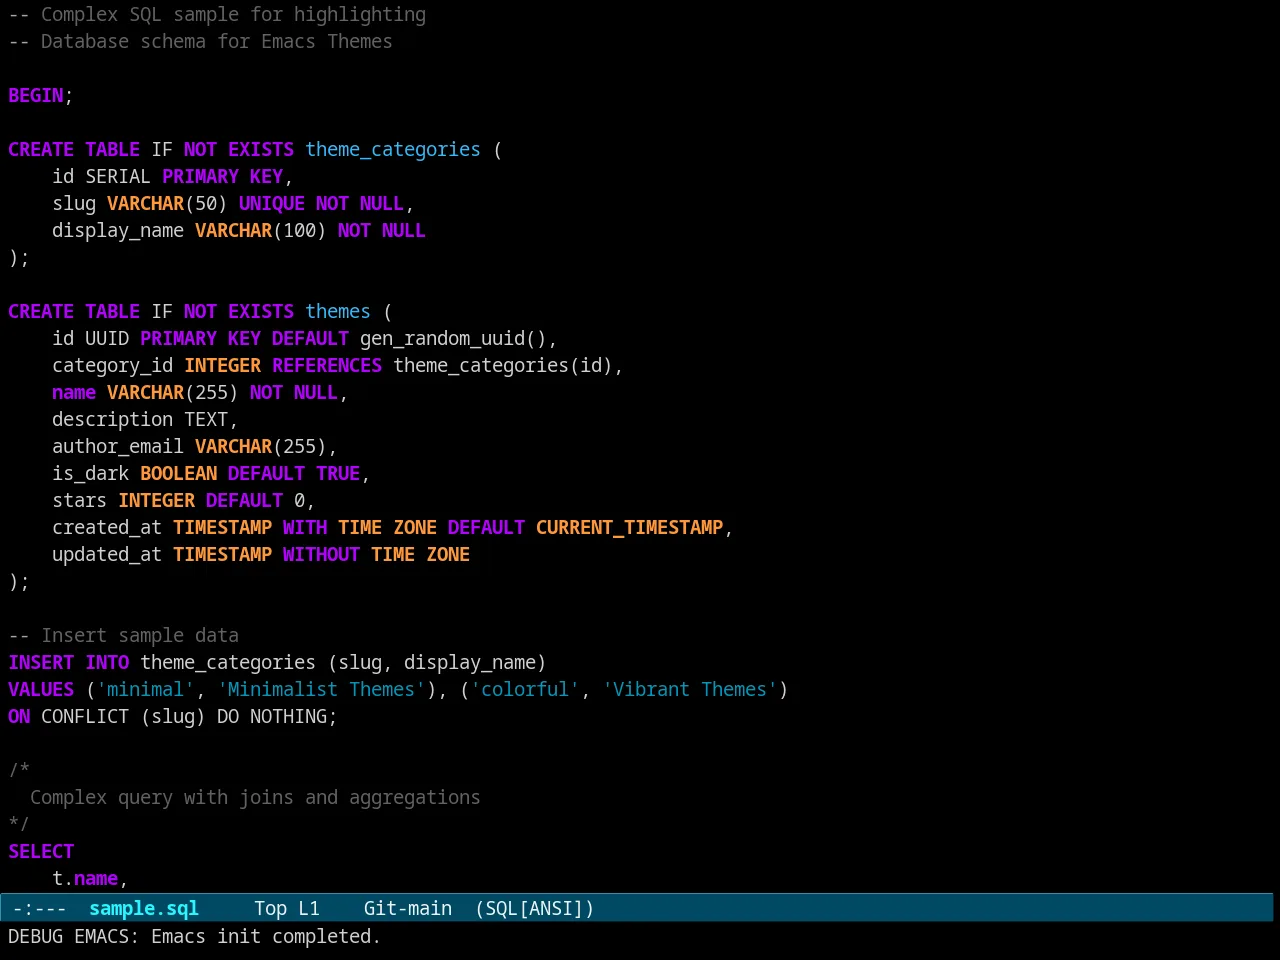
Task: Click the echo area message 'Emacs init completed.'
Action: pos(266,936)
